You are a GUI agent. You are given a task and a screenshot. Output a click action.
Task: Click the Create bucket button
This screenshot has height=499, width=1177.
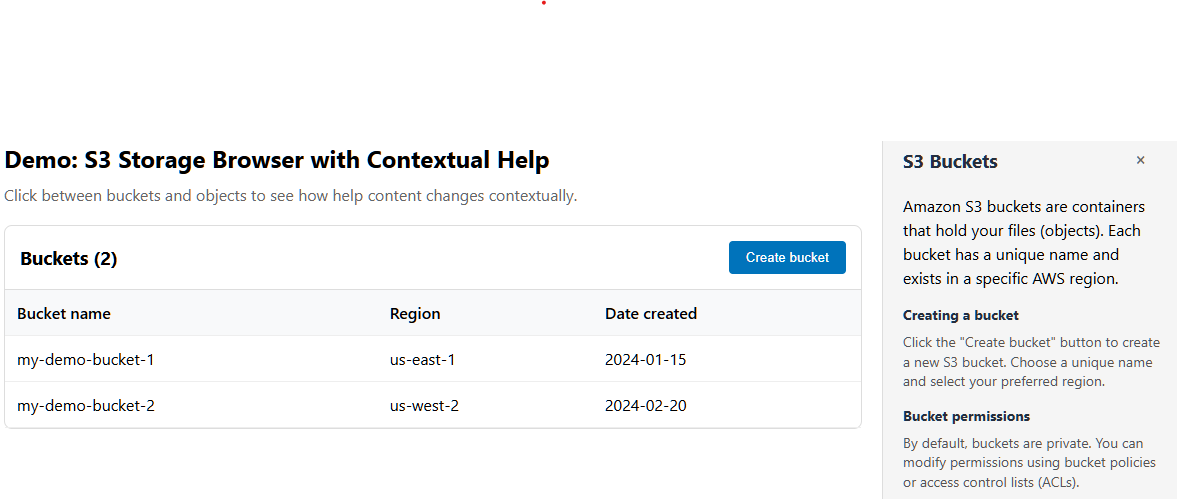787,257
